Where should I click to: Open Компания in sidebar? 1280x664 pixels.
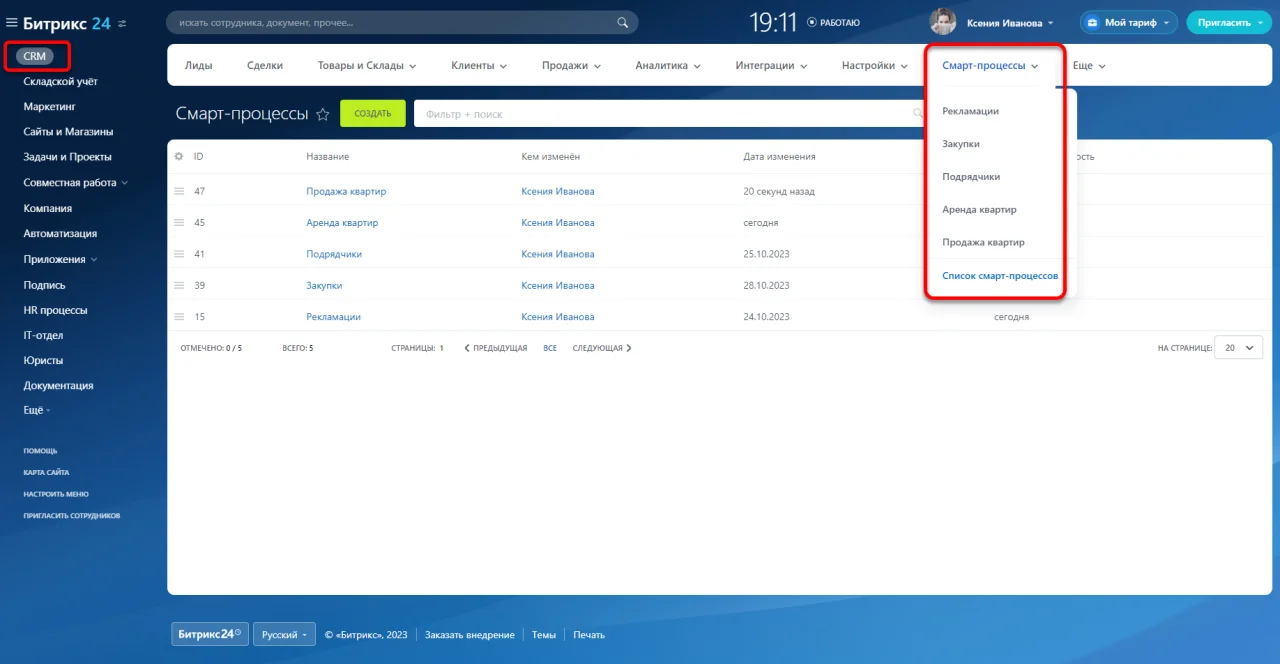tap(48, 208)
